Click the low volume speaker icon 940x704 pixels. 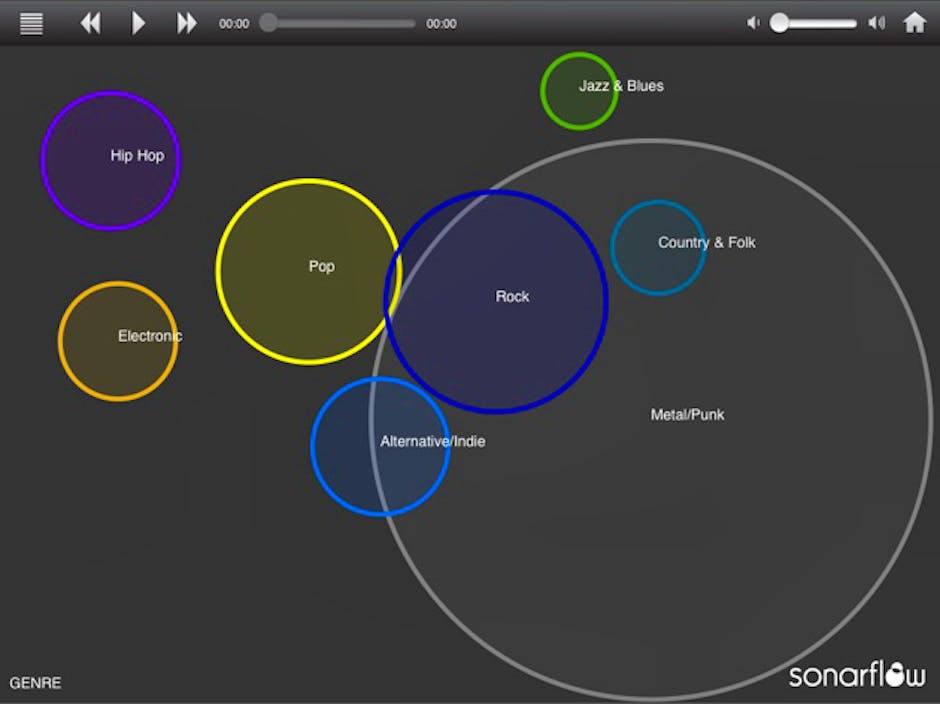753,23
